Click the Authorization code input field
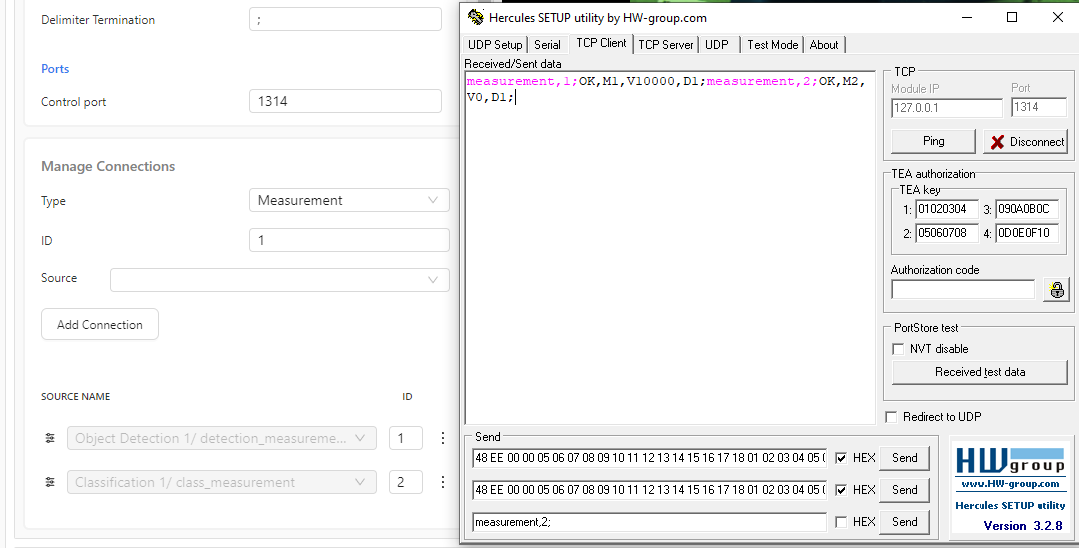The width and height of the screenshot is (1079, 548). pyautogui.click(x=963, y=290)
